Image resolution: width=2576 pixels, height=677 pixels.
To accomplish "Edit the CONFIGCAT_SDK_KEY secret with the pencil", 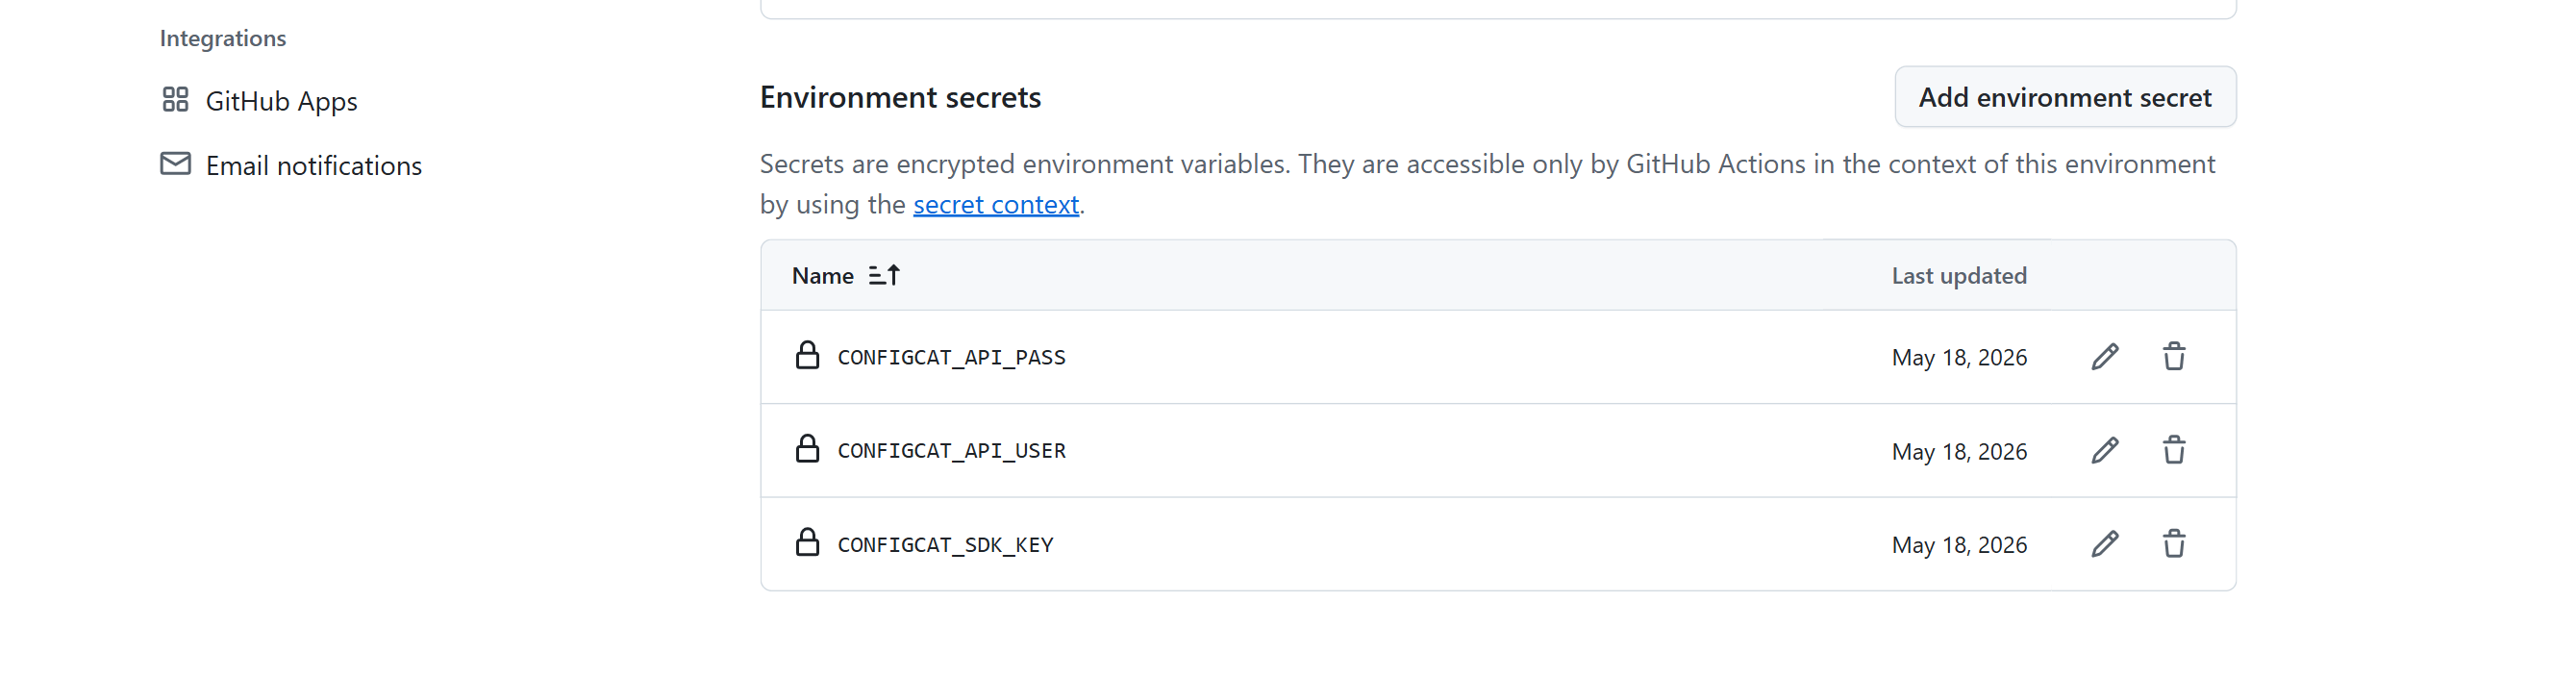I will [x=2105, y=544].
